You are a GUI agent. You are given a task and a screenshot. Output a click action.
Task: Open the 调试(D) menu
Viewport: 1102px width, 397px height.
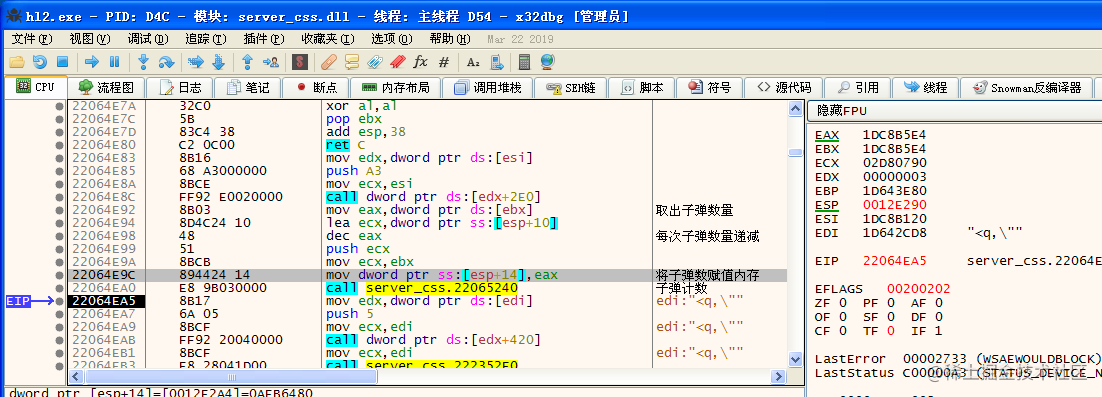tap(148, 39)
